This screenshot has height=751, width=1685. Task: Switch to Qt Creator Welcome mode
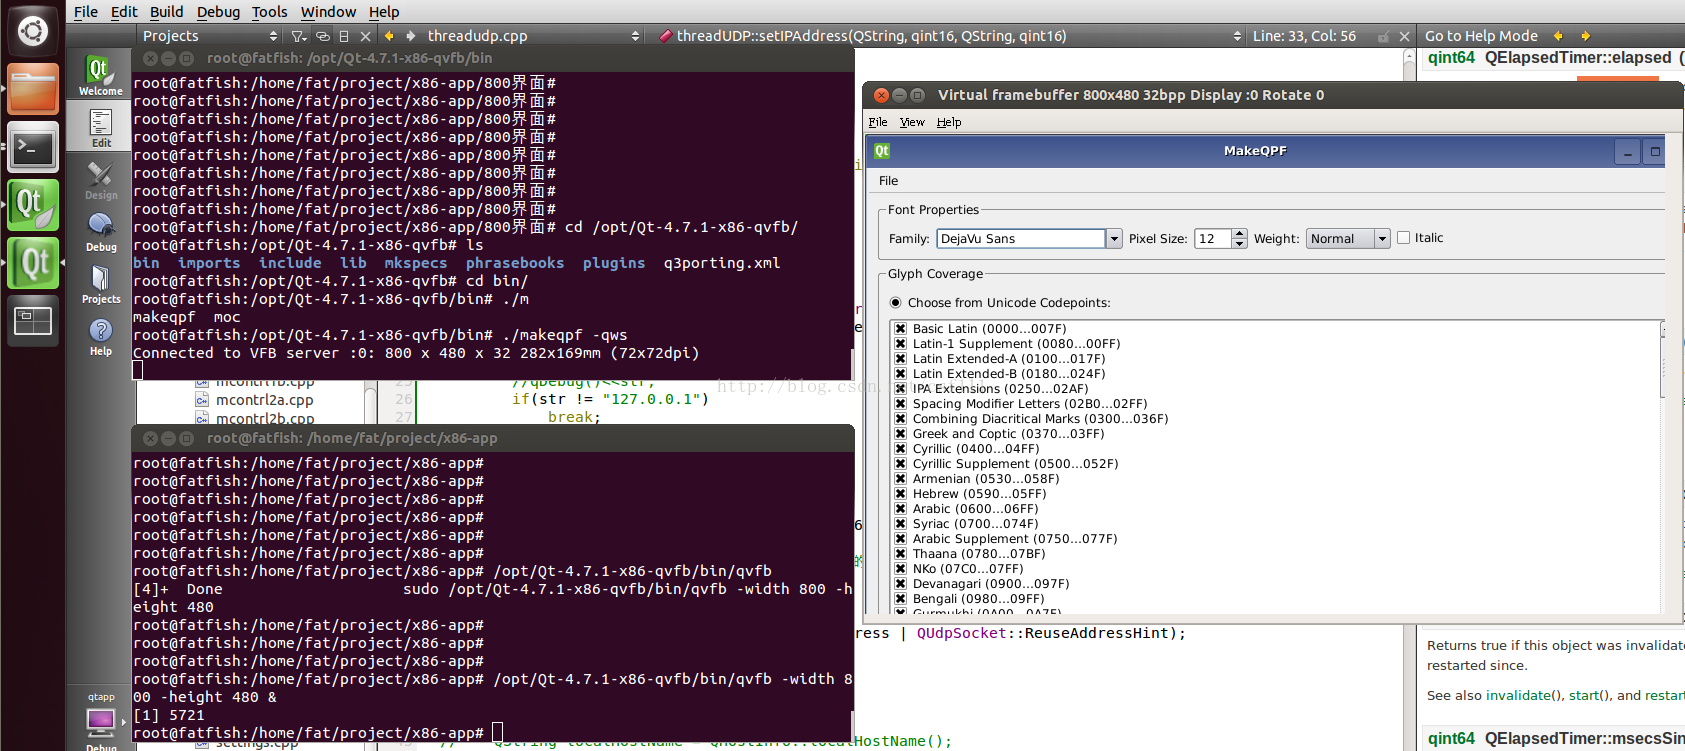click(100, 75)
